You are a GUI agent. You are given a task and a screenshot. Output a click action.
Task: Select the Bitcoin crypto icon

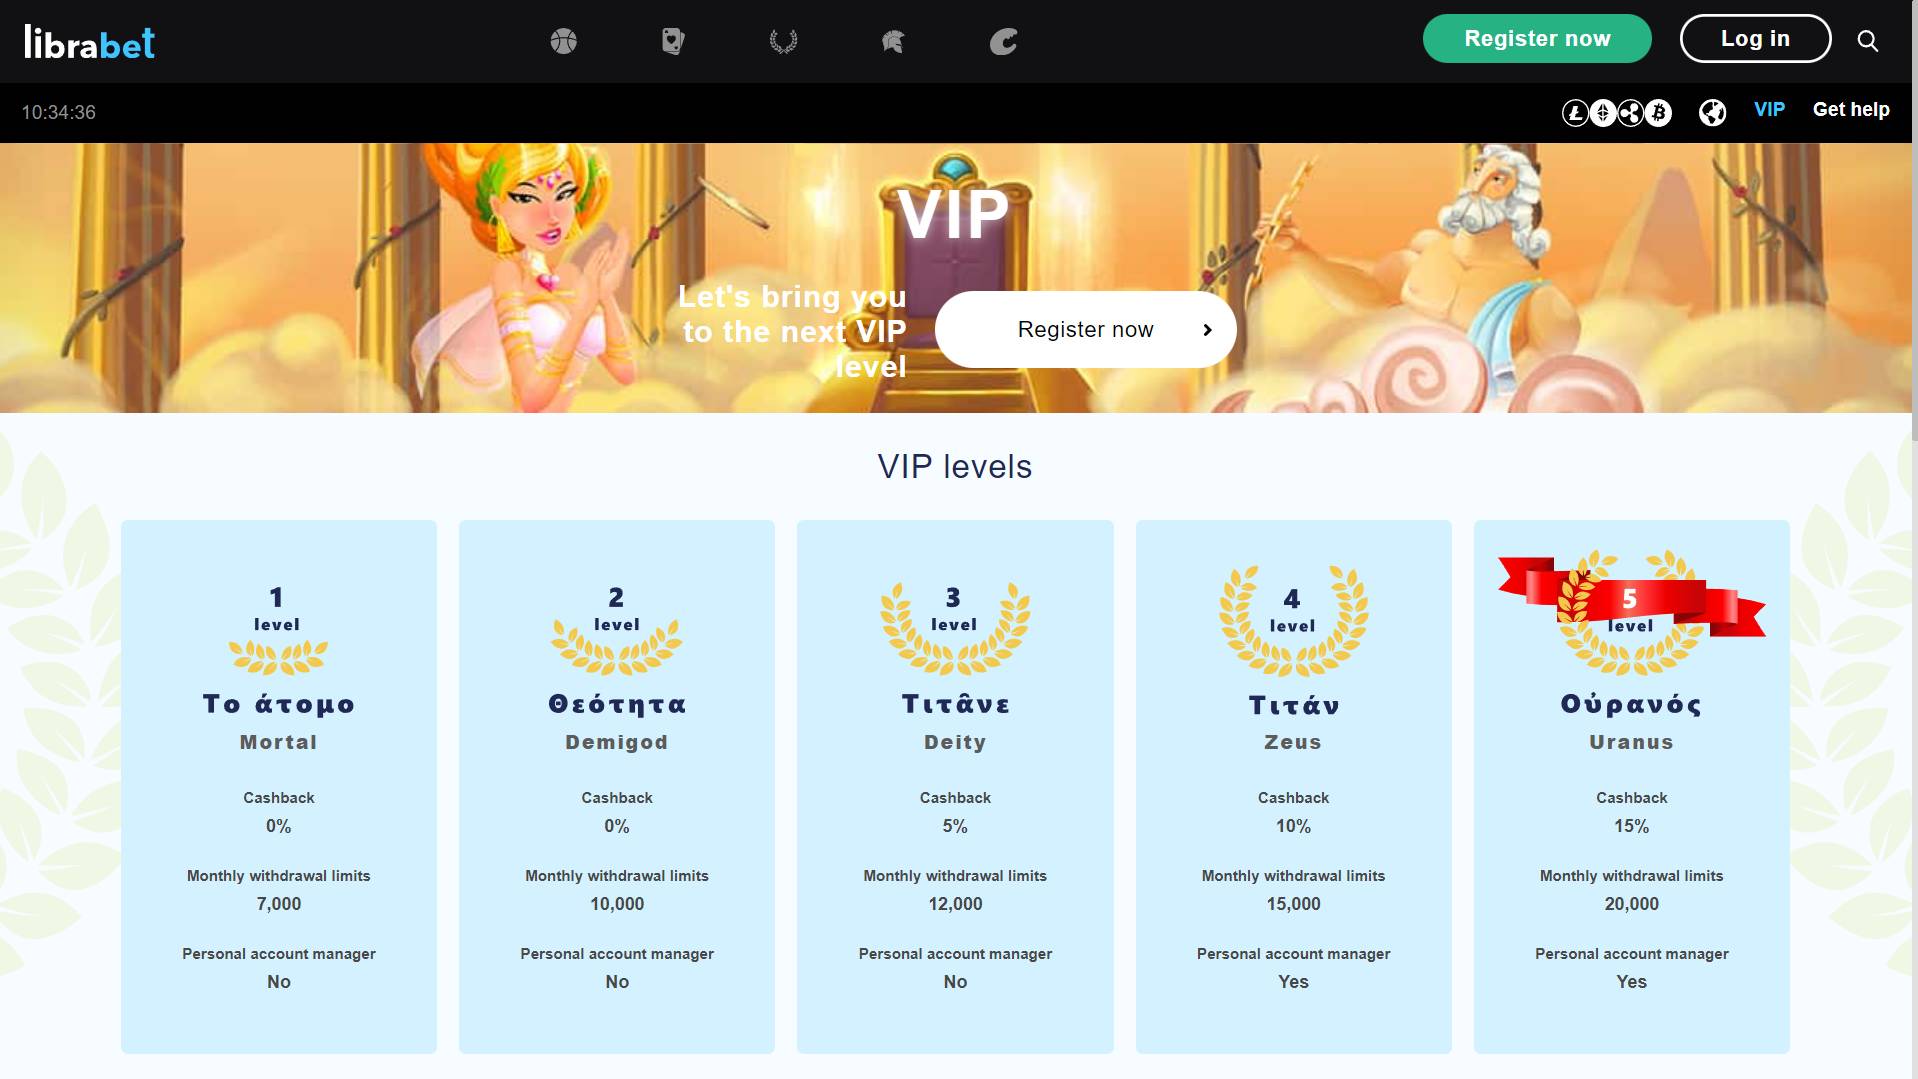pyautogui.click(x=1658, y=113)
